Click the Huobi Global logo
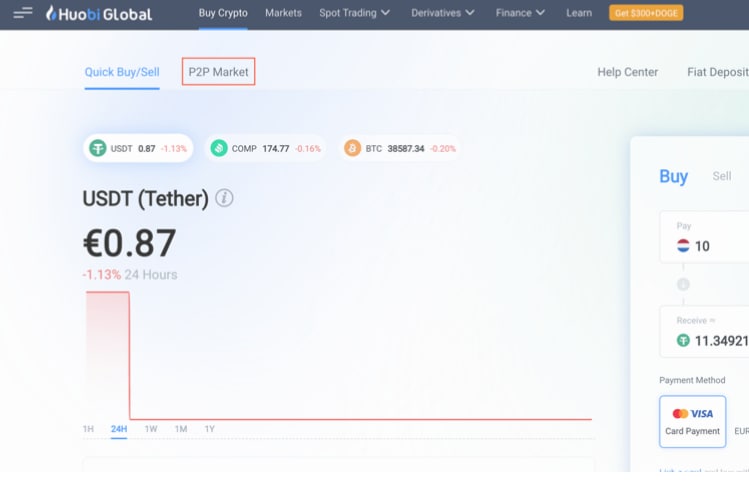The height and width of the screenshot is (482, 749). (99, 13)
